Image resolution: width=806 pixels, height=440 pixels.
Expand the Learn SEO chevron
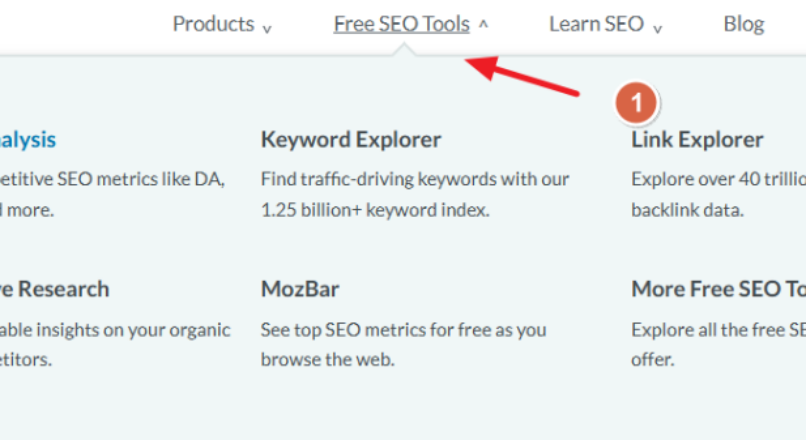coord(658,28)
